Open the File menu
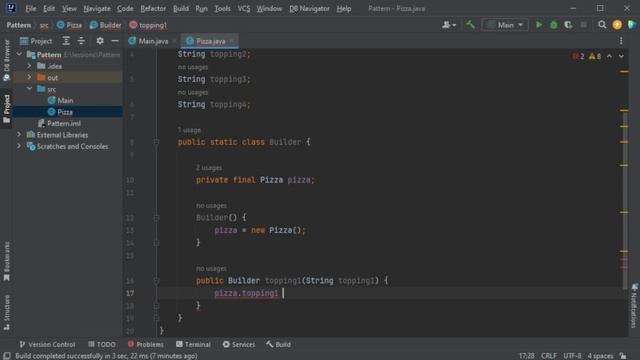Screen dimensions: 640x360 (30, 9)
